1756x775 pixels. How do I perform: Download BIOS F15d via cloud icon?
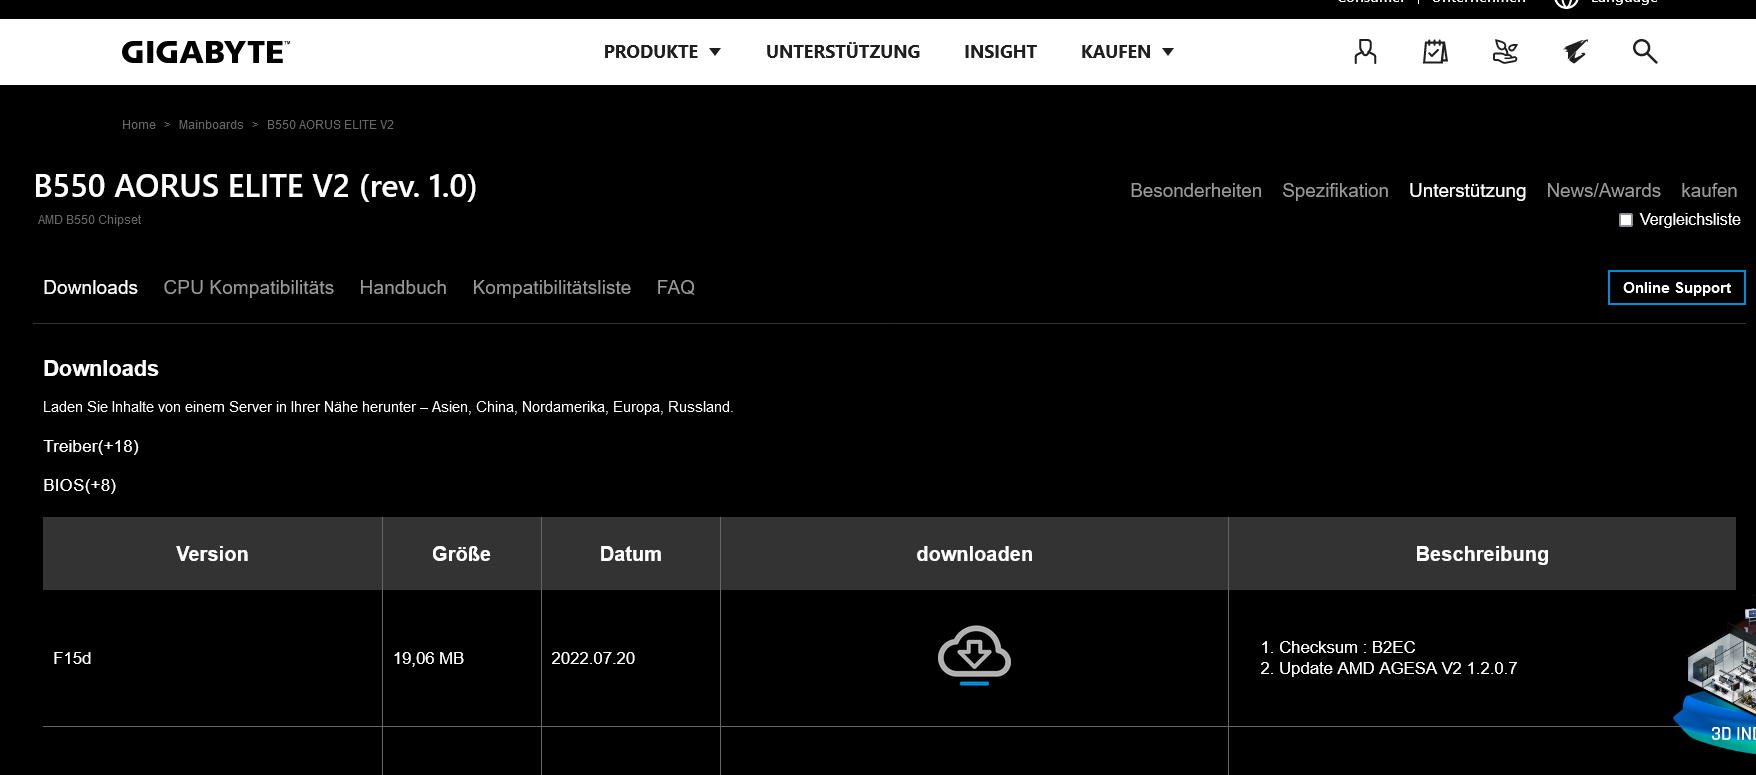point(974,655)
